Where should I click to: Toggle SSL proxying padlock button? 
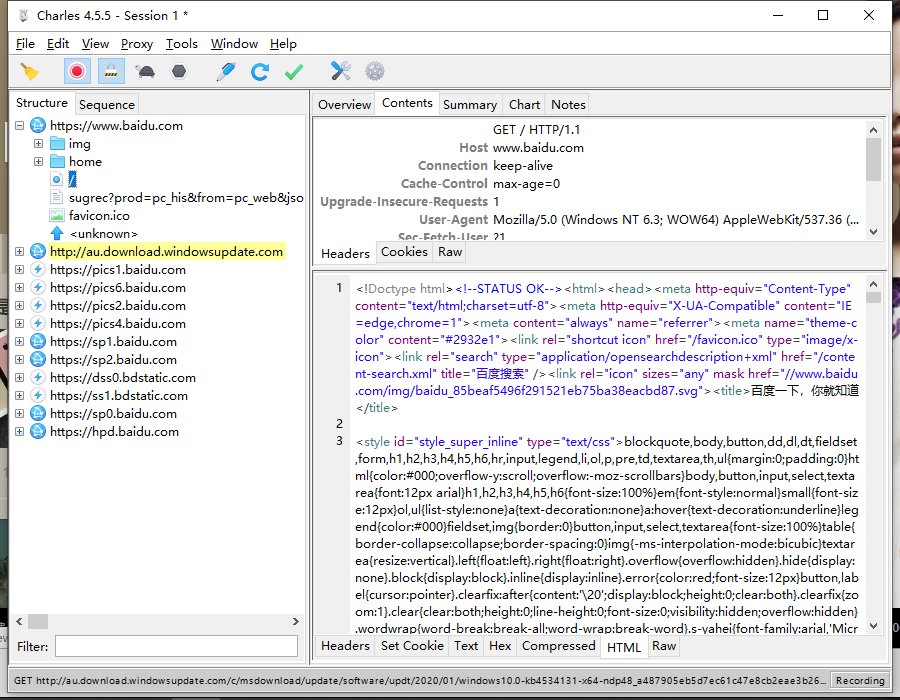[111, 72]
